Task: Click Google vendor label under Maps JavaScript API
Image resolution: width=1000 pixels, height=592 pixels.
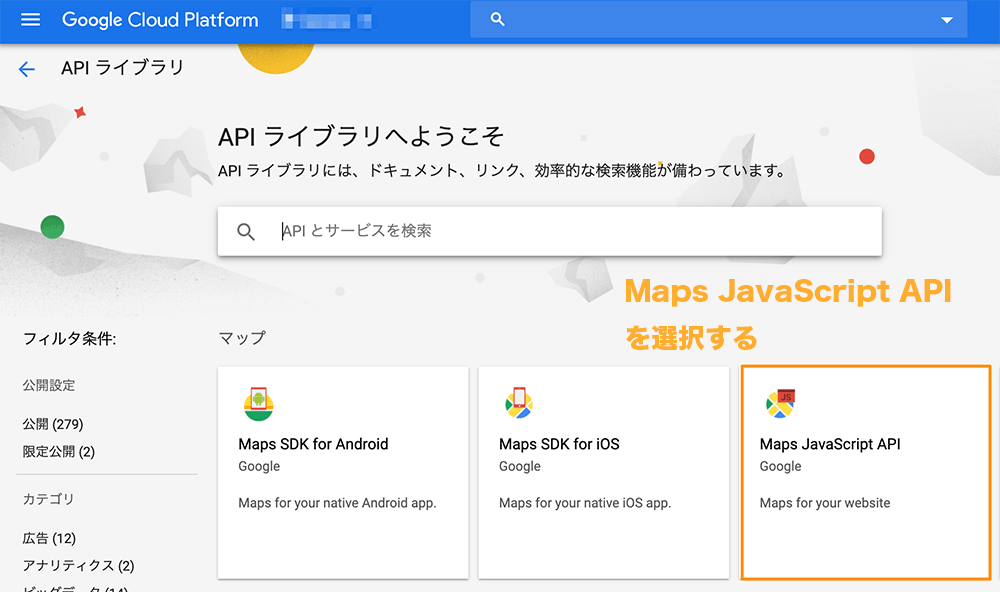Action: point(781,466)
